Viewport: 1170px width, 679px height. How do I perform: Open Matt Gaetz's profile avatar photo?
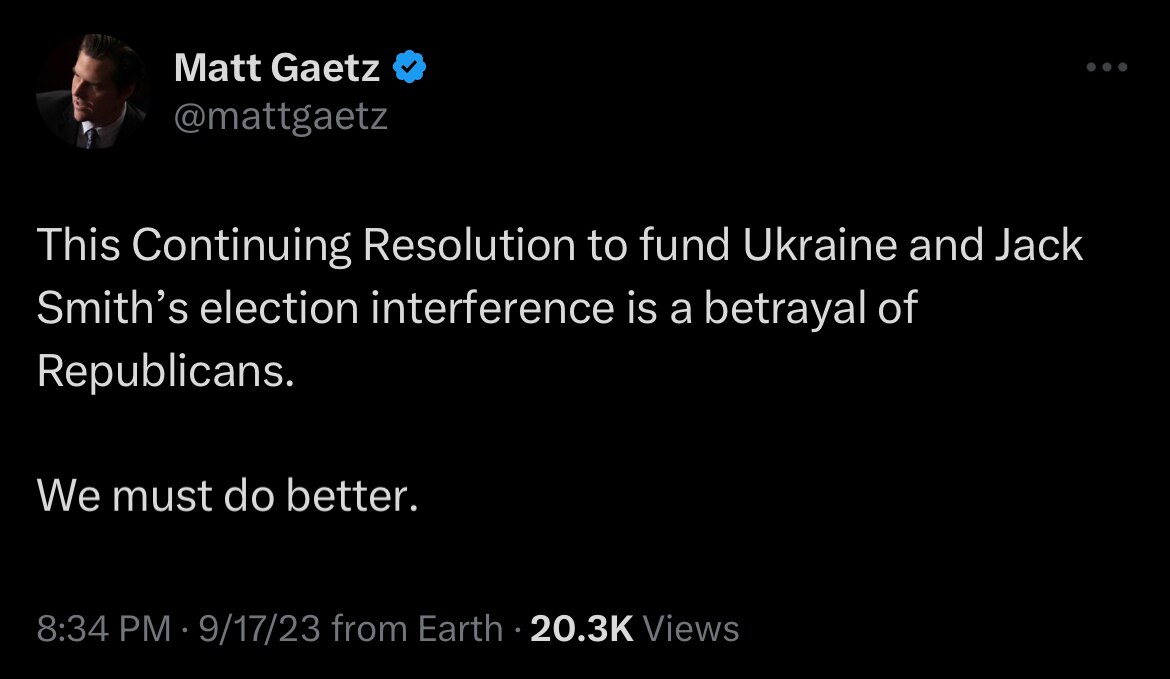[x=93, y=92]
